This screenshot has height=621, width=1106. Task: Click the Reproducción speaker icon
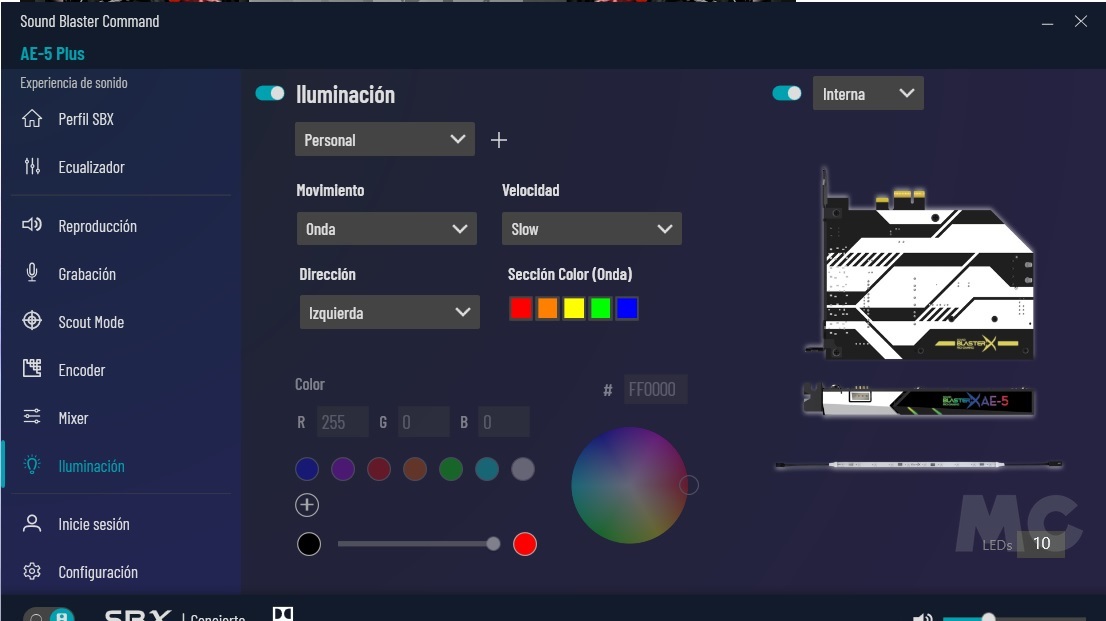coord(32,226)
